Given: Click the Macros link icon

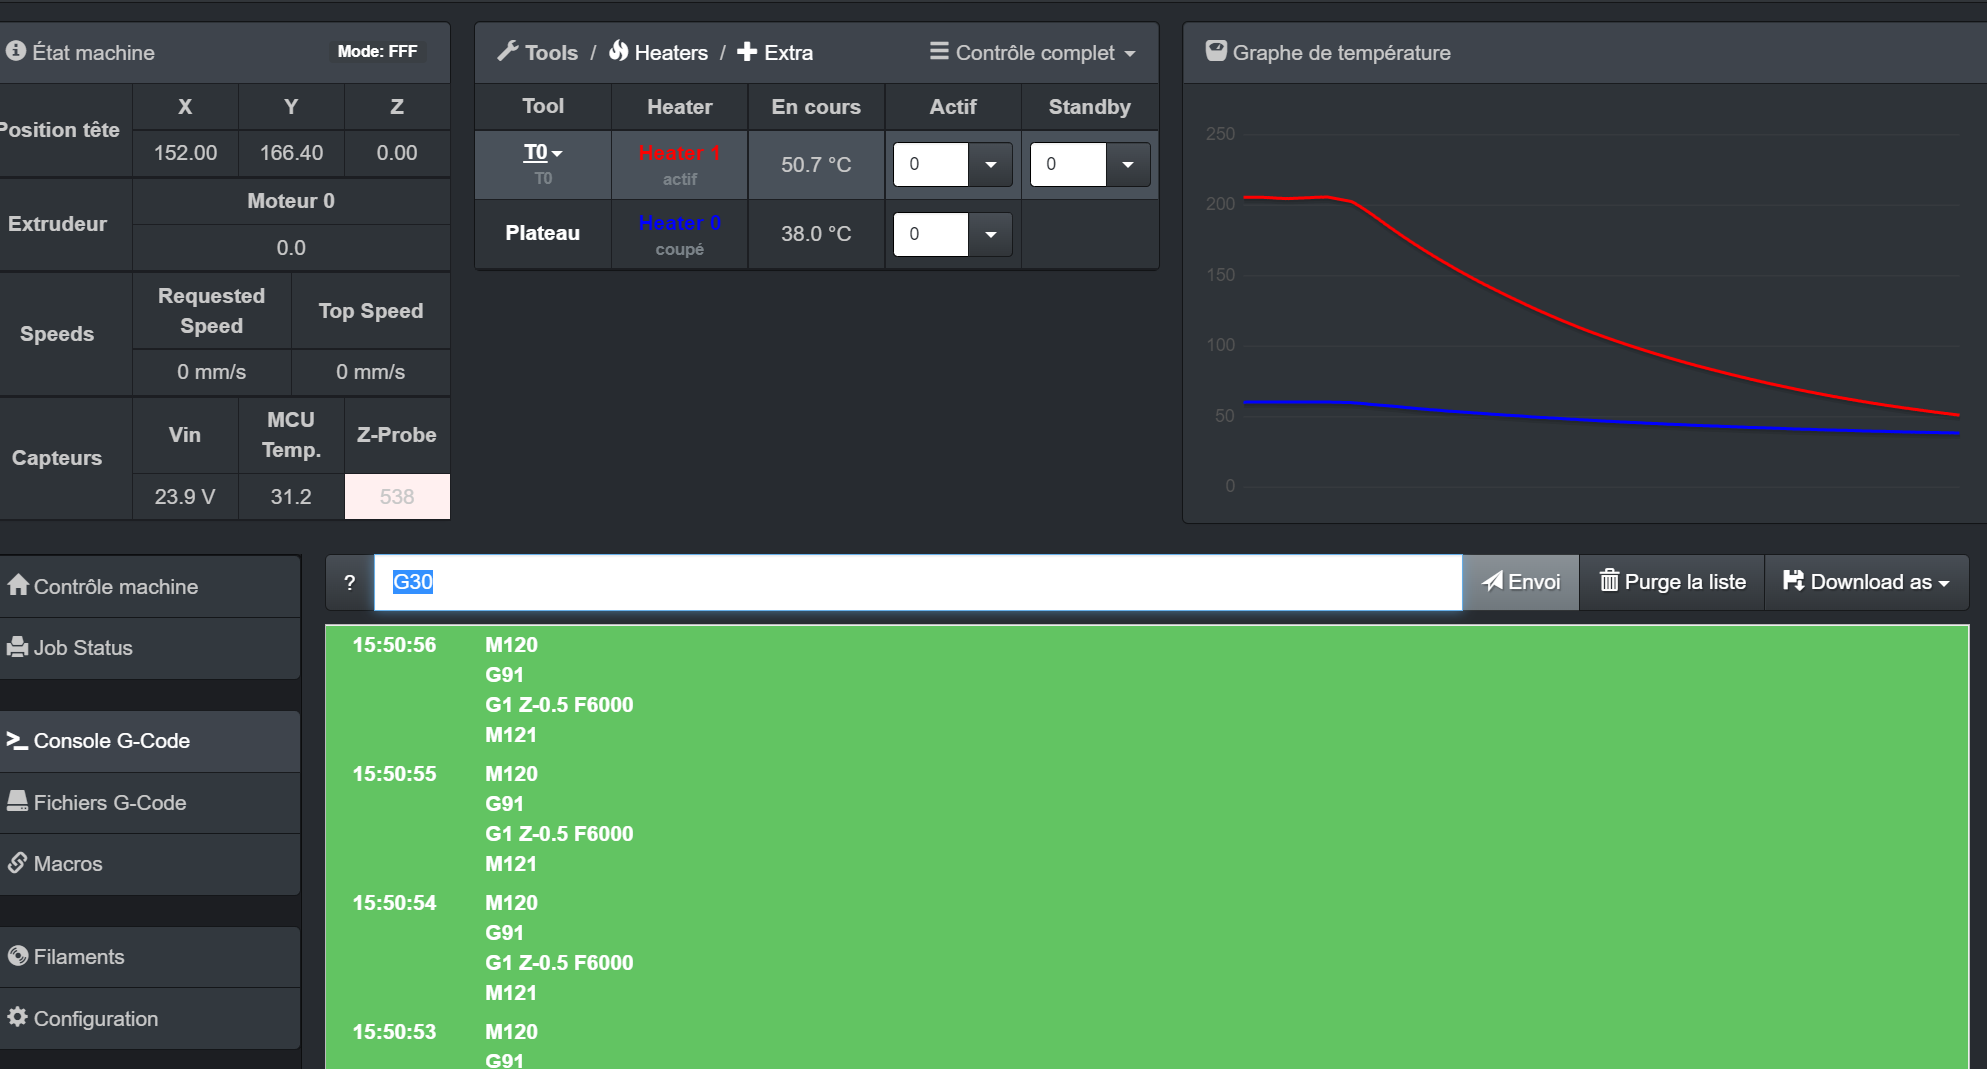Looking at the screenshot, I should 18,862.
